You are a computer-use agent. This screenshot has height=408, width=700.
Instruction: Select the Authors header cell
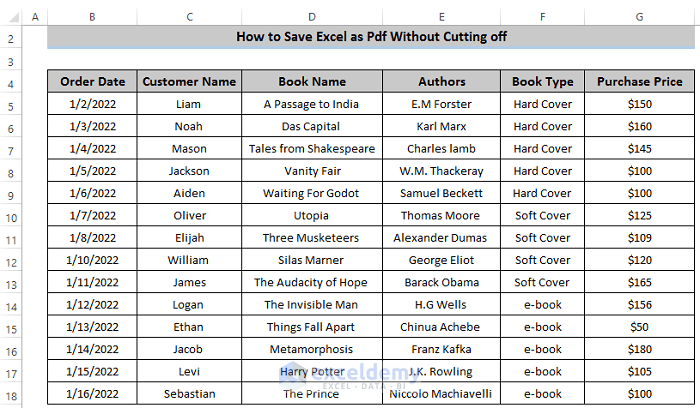(x=441, y=82)
